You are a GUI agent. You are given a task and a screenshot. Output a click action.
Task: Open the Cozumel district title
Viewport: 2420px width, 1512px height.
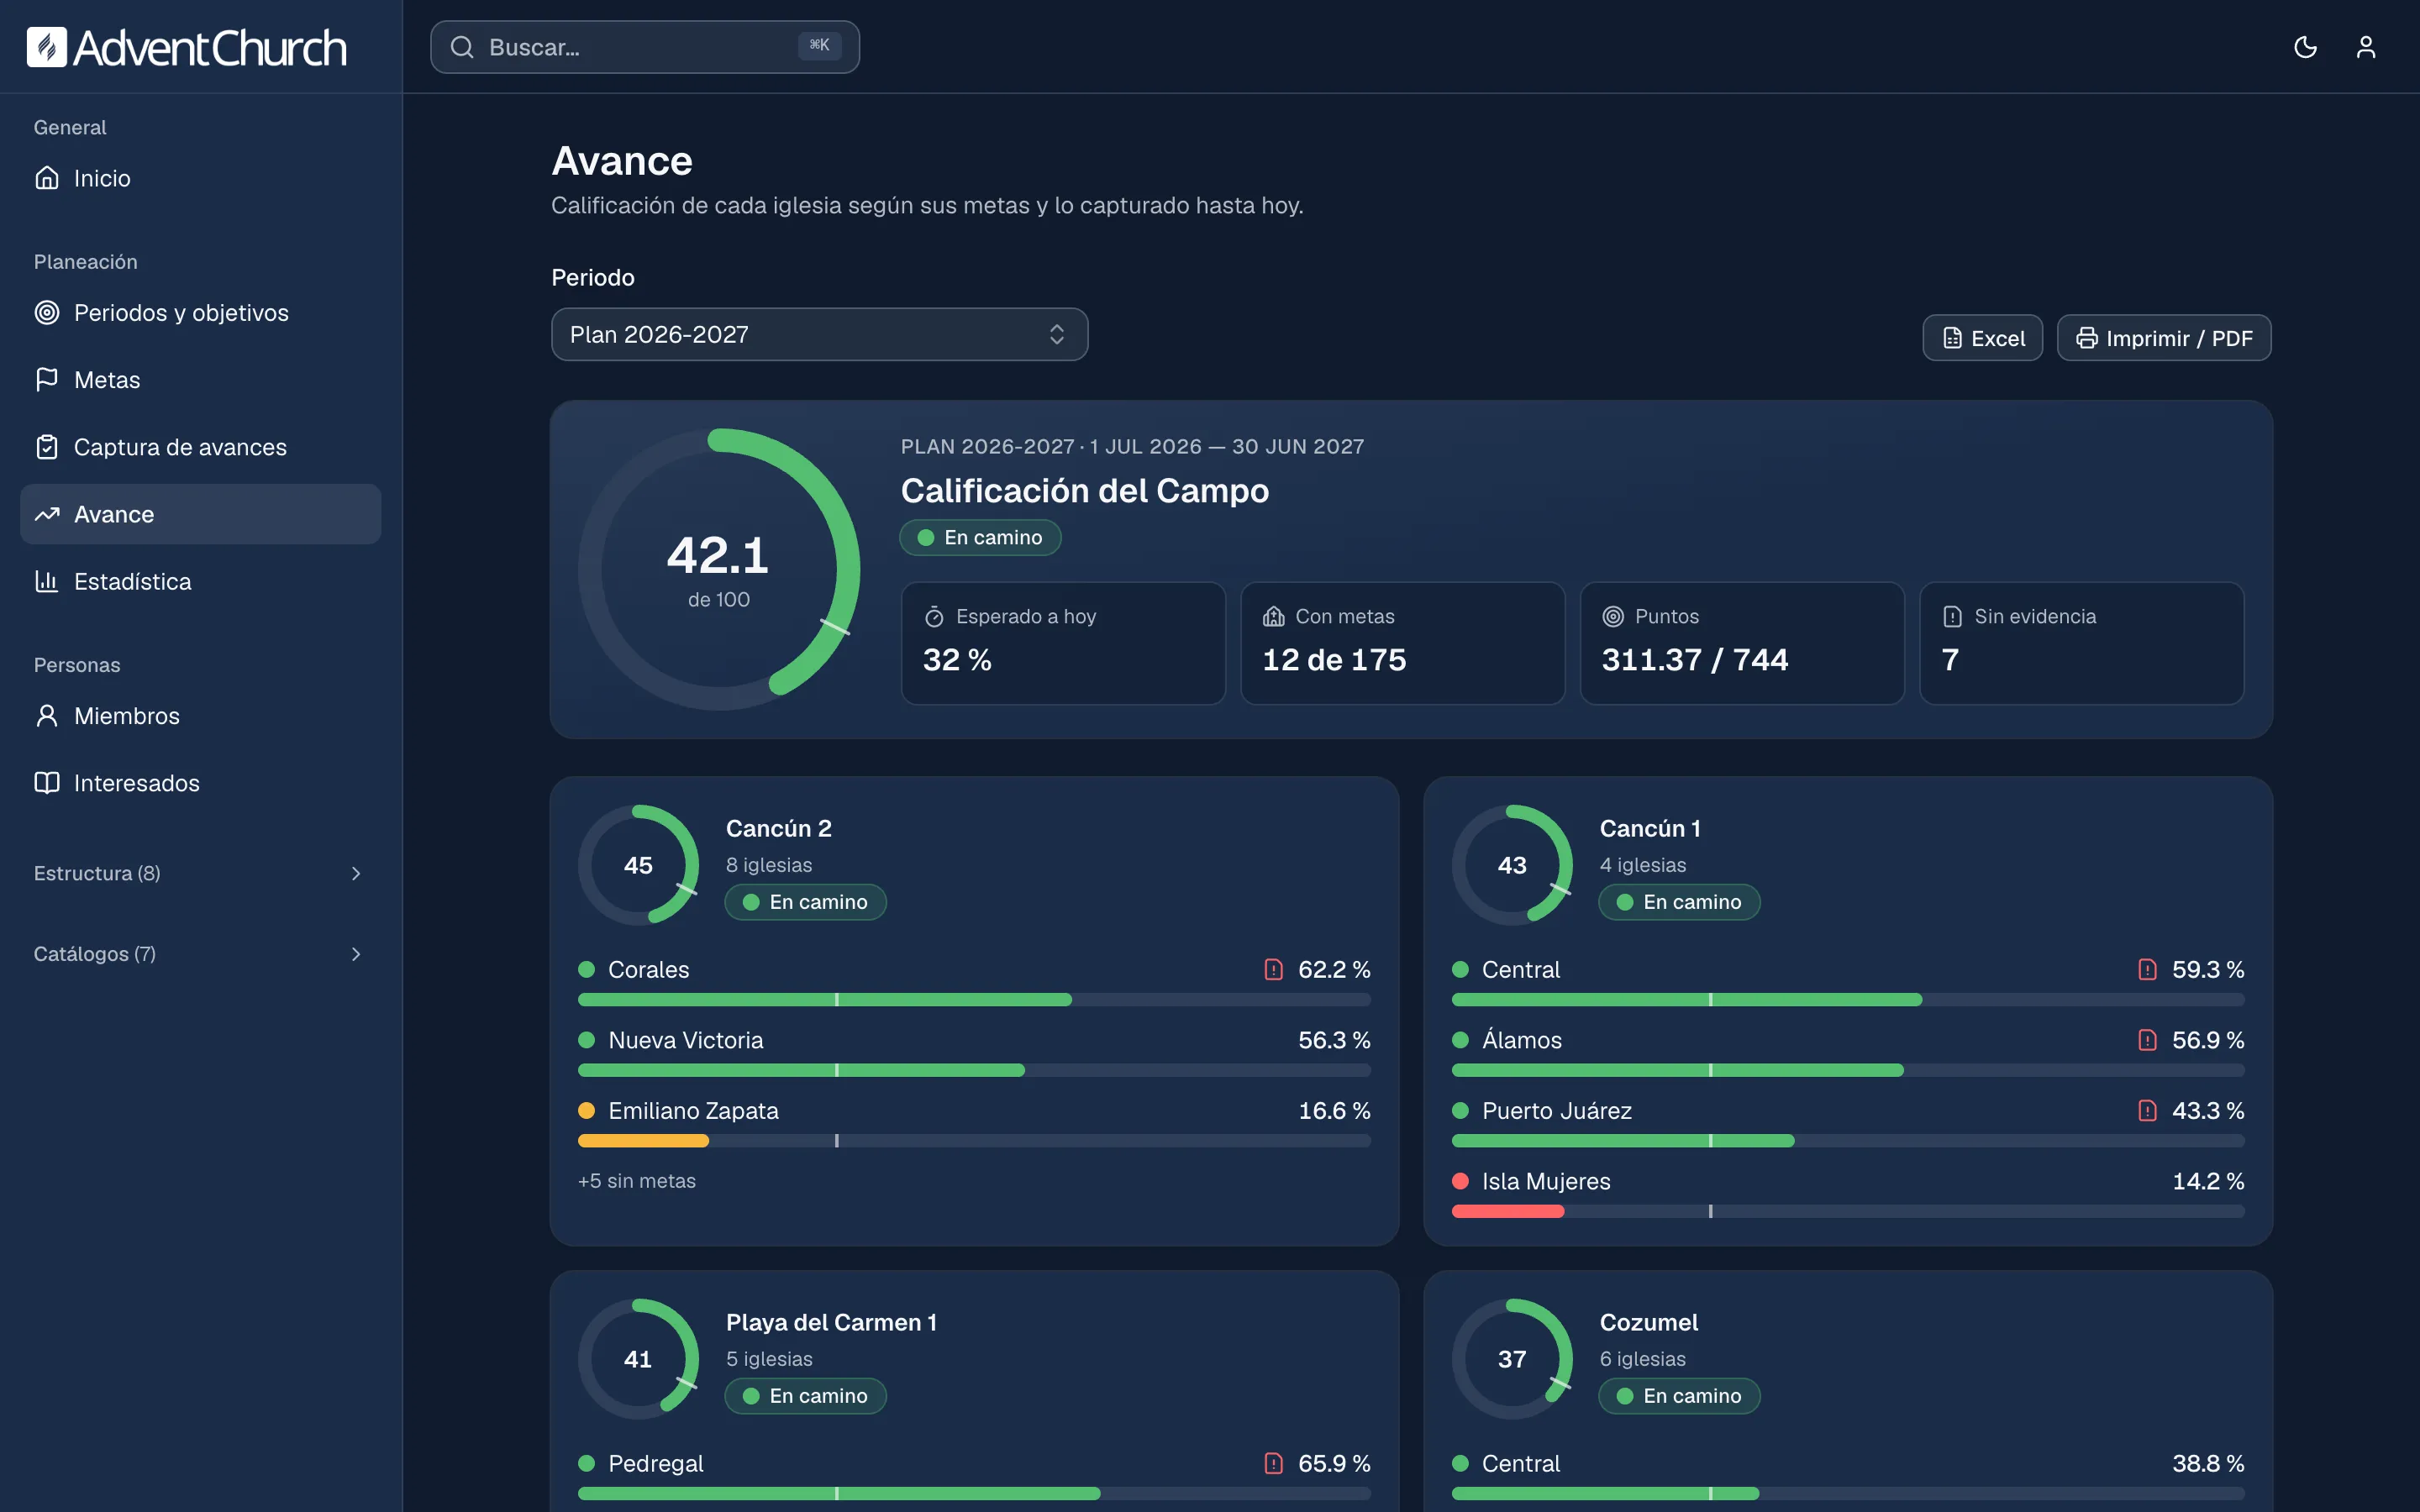[1649, 1322]
